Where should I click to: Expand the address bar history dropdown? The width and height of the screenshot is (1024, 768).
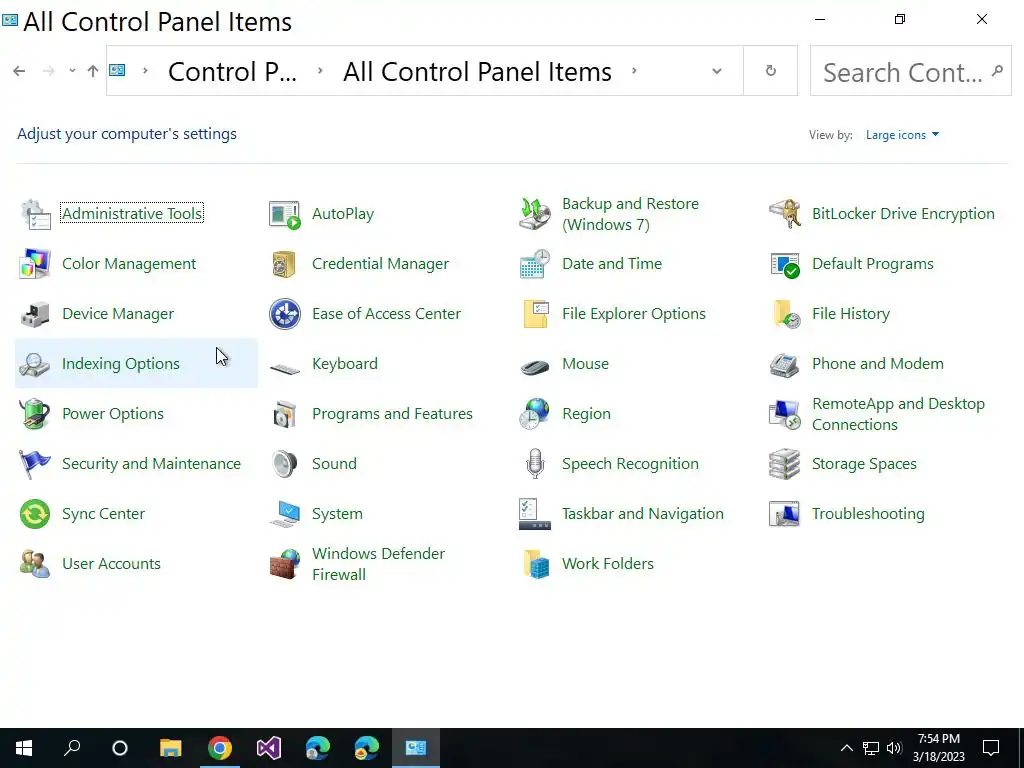pos(717,71)
